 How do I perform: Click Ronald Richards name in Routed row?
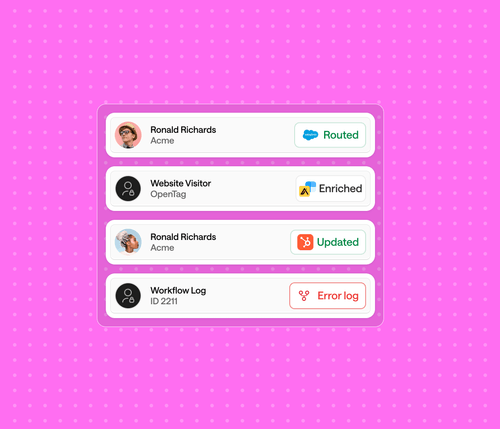coord(183,130)
